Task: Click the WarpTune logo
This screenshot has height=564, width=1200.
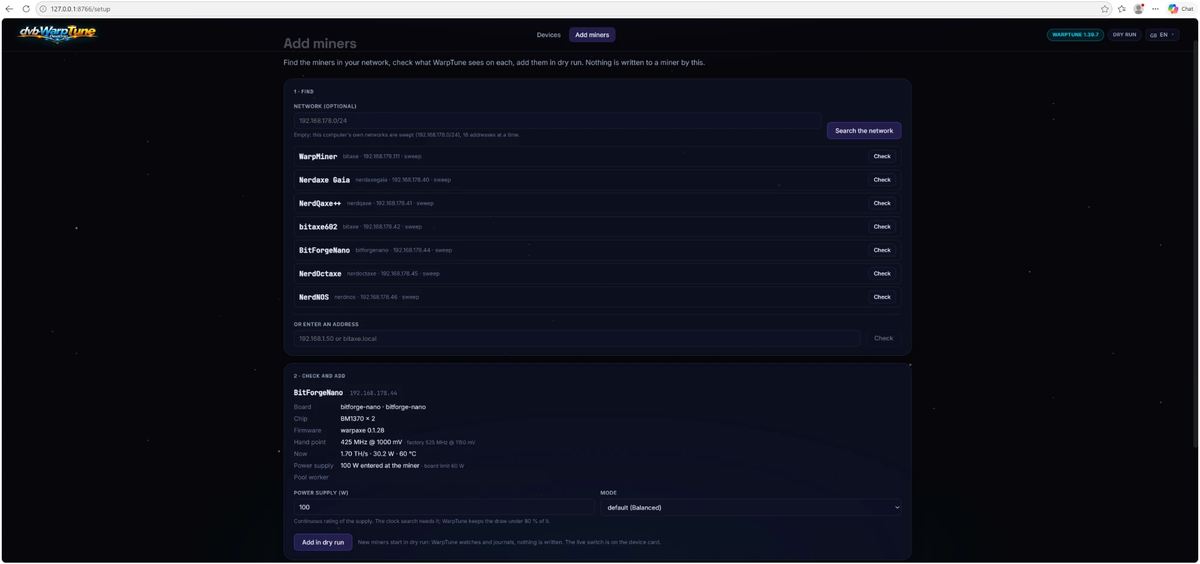Action: click(x=58, y=33)
